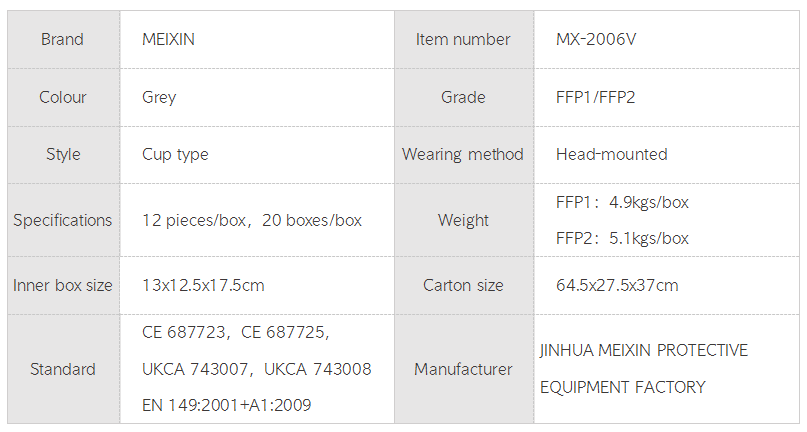Screen dimensions: 807x432
Task: Select the Grey colour value
Action: pos(159,97)
